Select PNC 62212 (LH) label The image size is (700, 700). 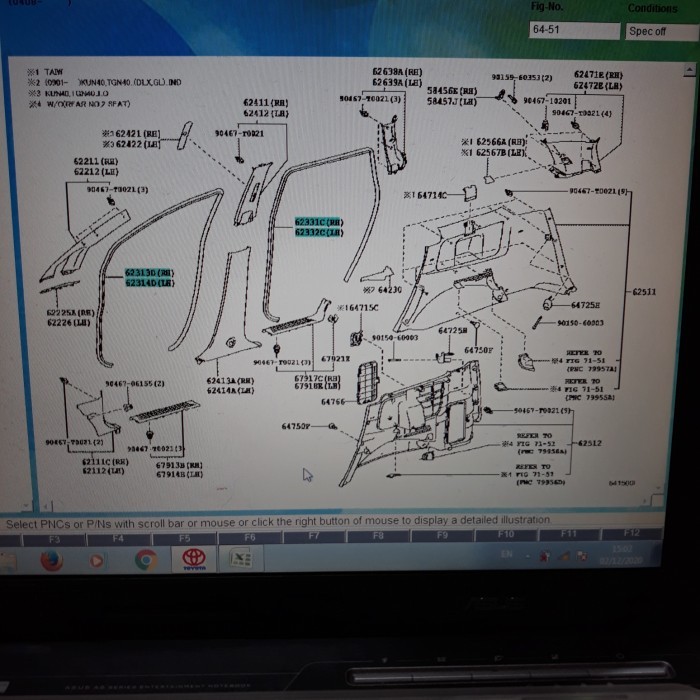(96, 171)
